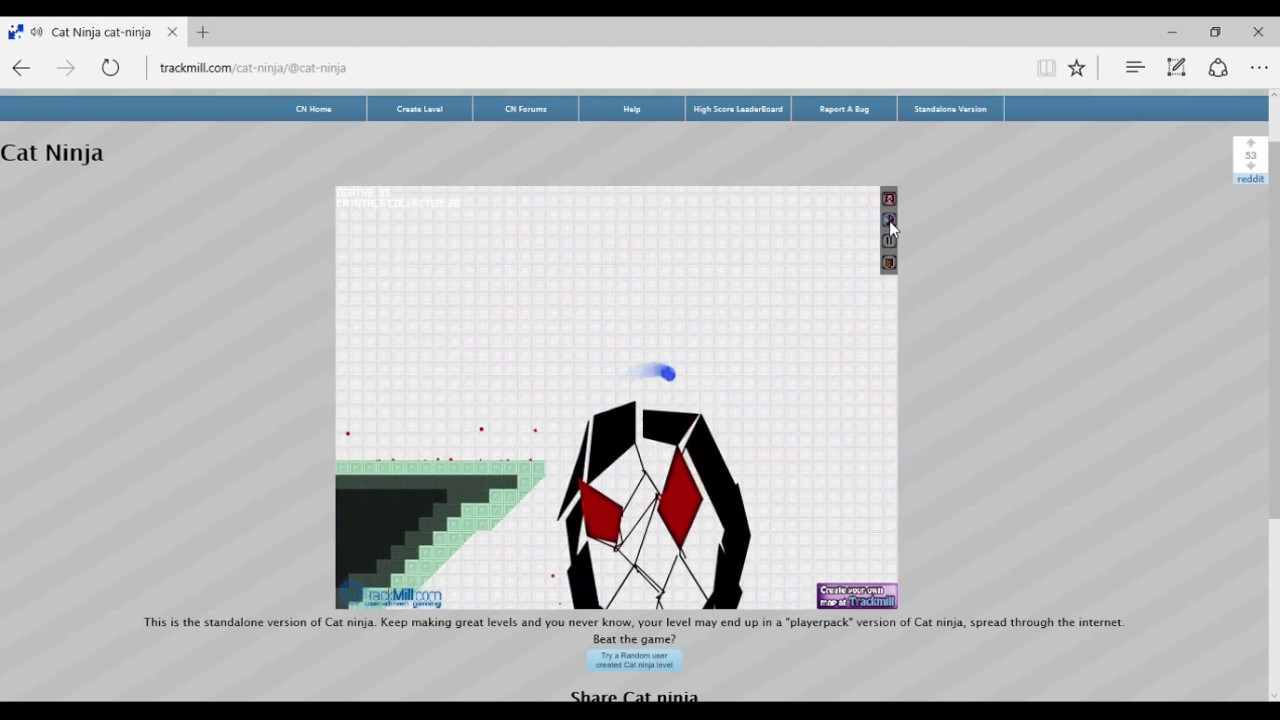1280x720 pixels.
Task: Click the share icon in toolbar
Action: pyautogui.click(x=1218, y=68)
